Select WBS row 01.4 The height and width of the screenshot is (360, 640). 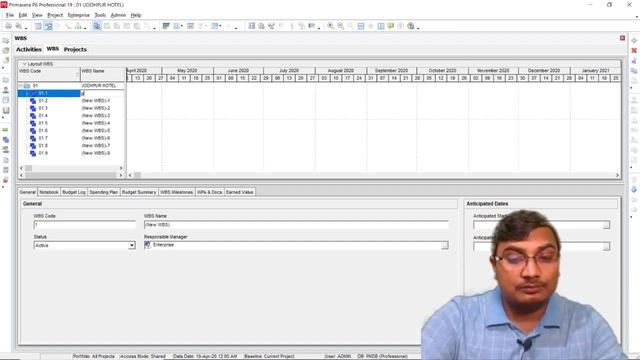pos(71,116)
